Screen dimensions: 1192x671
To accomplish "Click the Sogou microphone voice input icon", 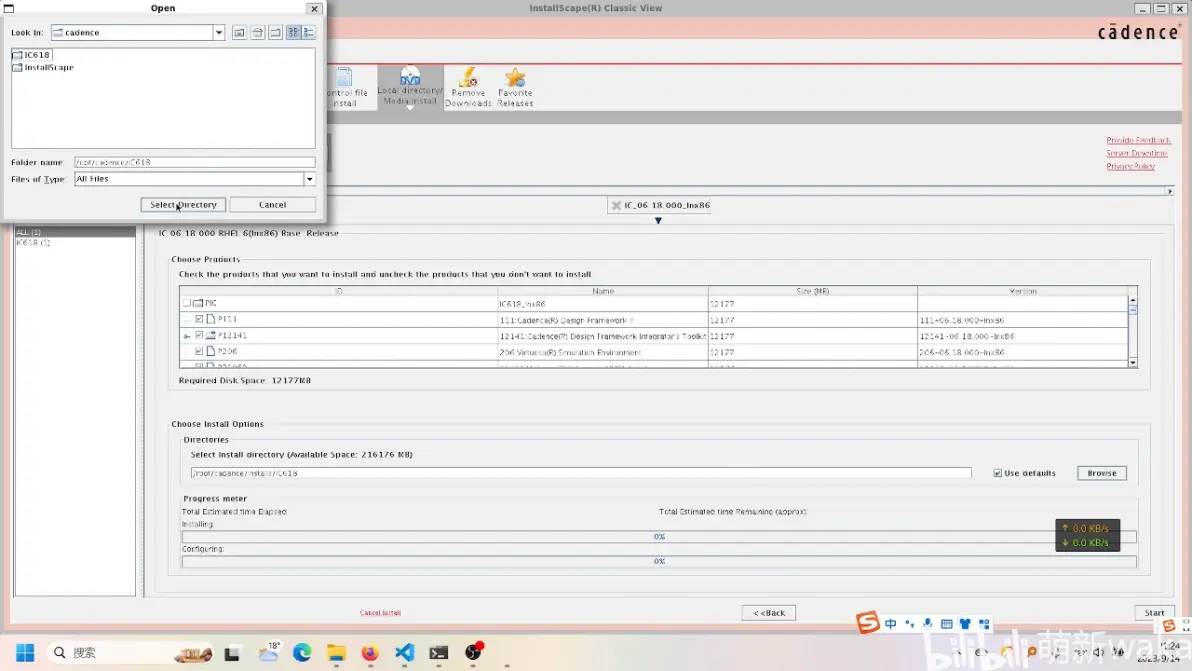I will tap(927, 624).
